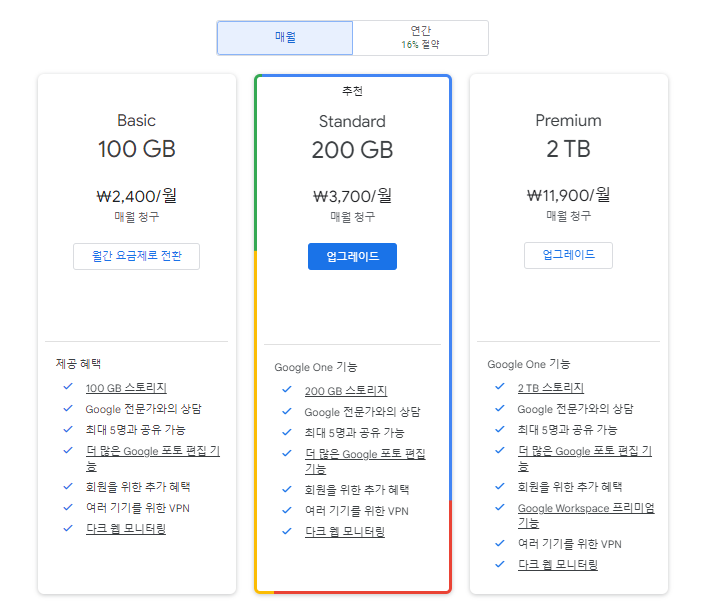
Task: Click the 2 TB storage size heading
Action: [568, 149]
